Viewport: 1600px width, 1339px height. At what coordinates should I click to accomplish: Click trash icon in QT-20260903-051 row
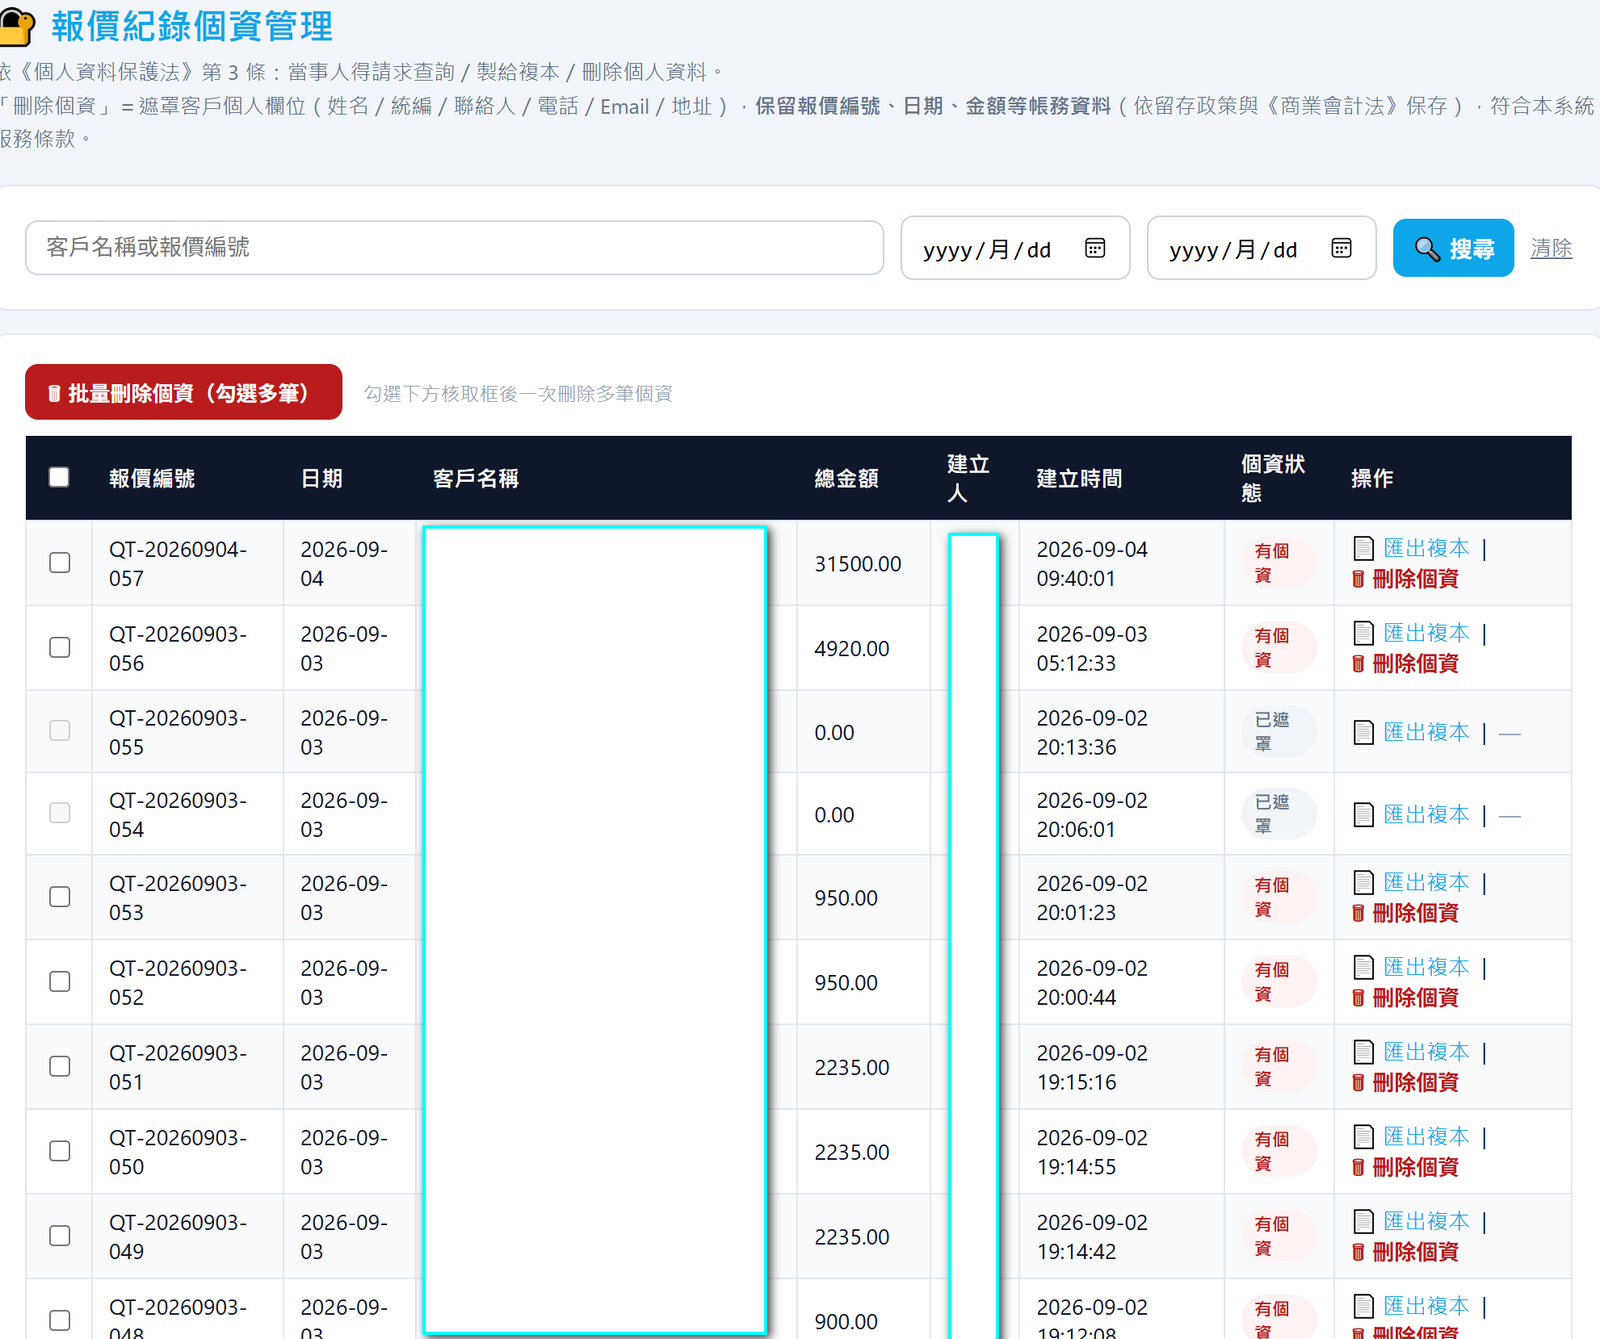(x=1358, y=1082)
